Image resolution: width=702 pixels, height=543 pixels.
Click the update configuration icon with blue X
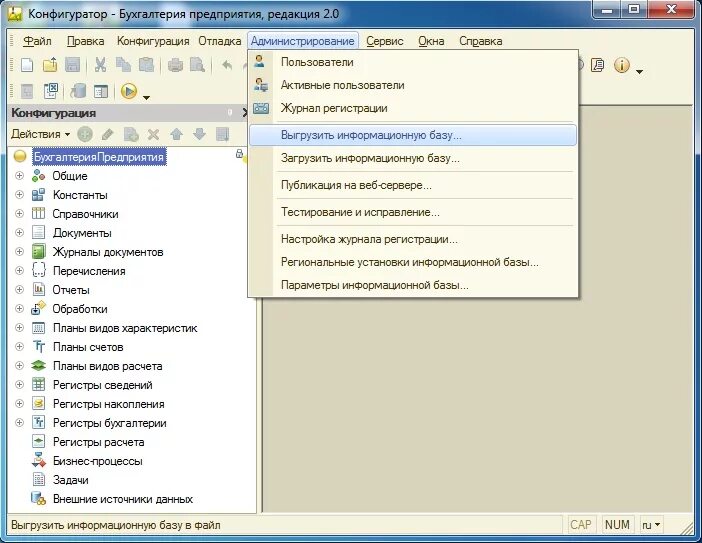pos(51,91)
